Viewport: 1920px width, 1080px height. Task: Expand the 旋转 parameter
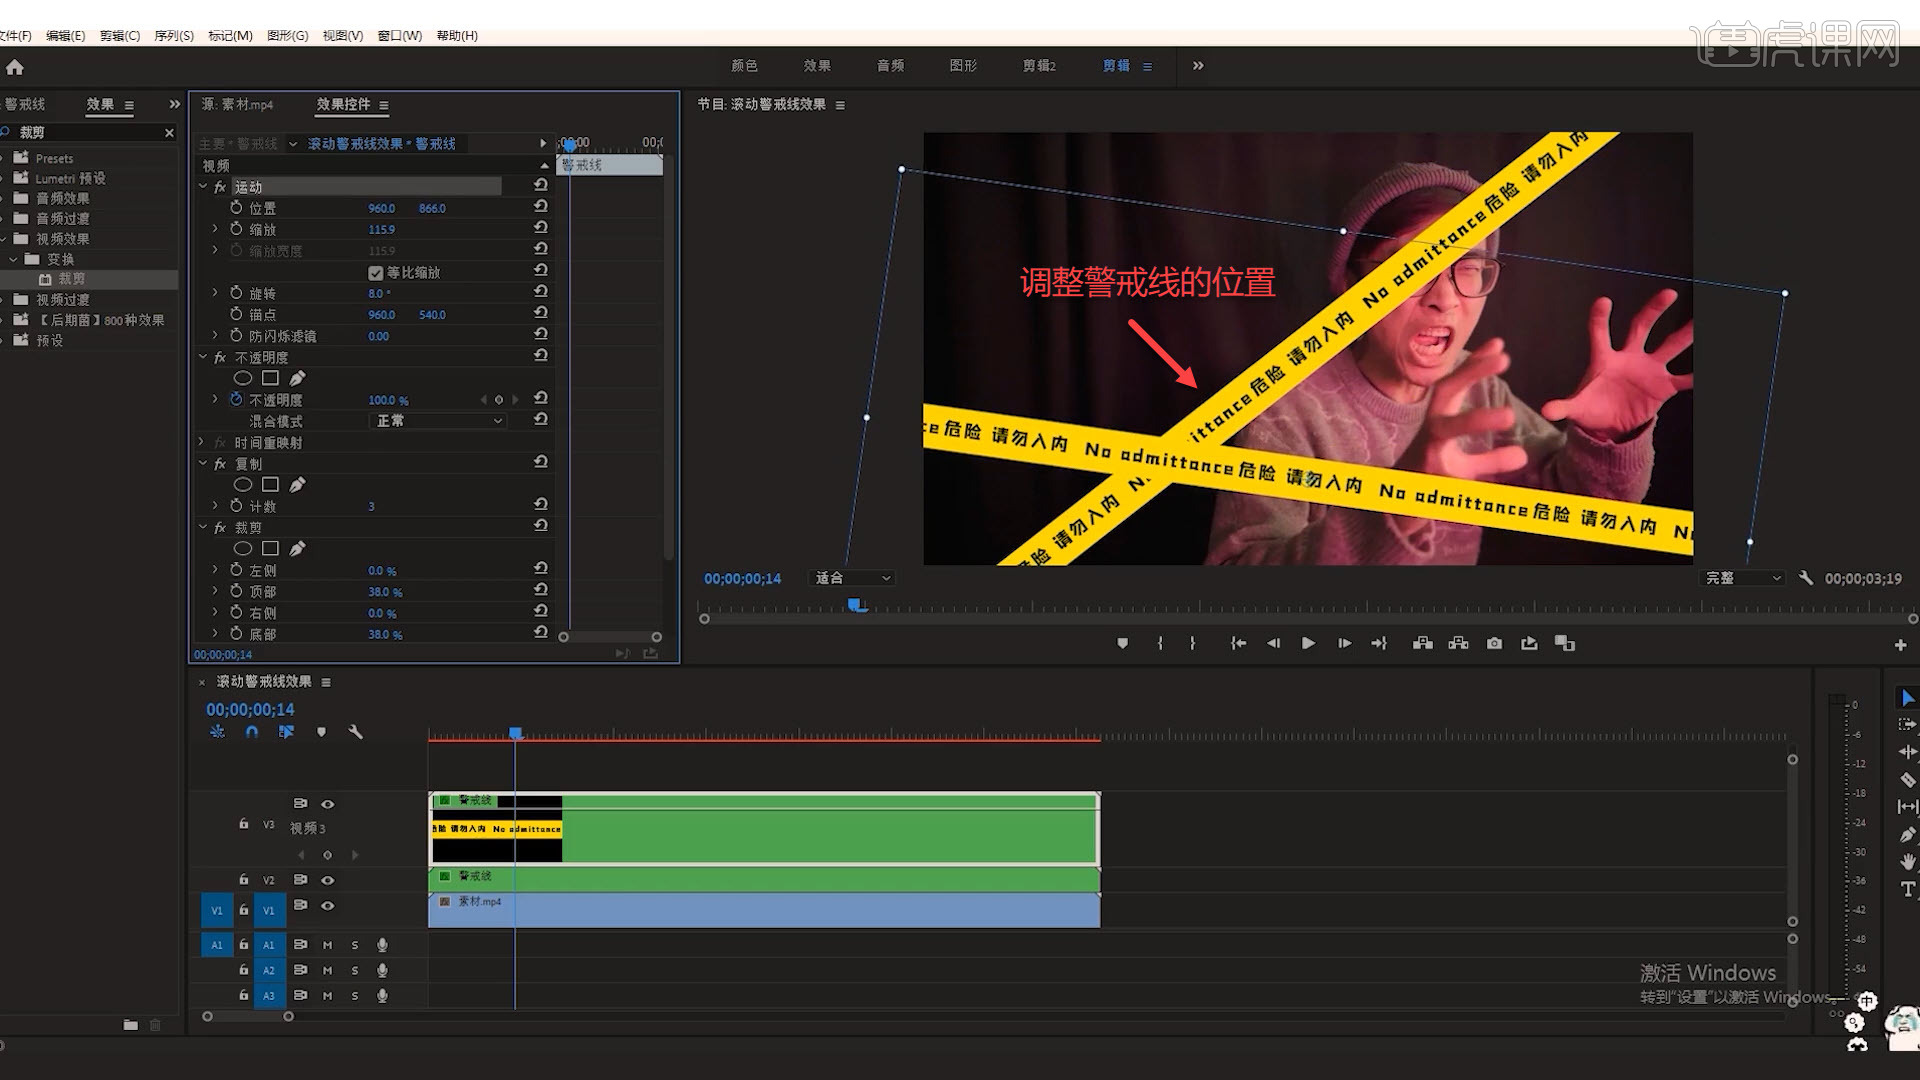tap(214, 293)
